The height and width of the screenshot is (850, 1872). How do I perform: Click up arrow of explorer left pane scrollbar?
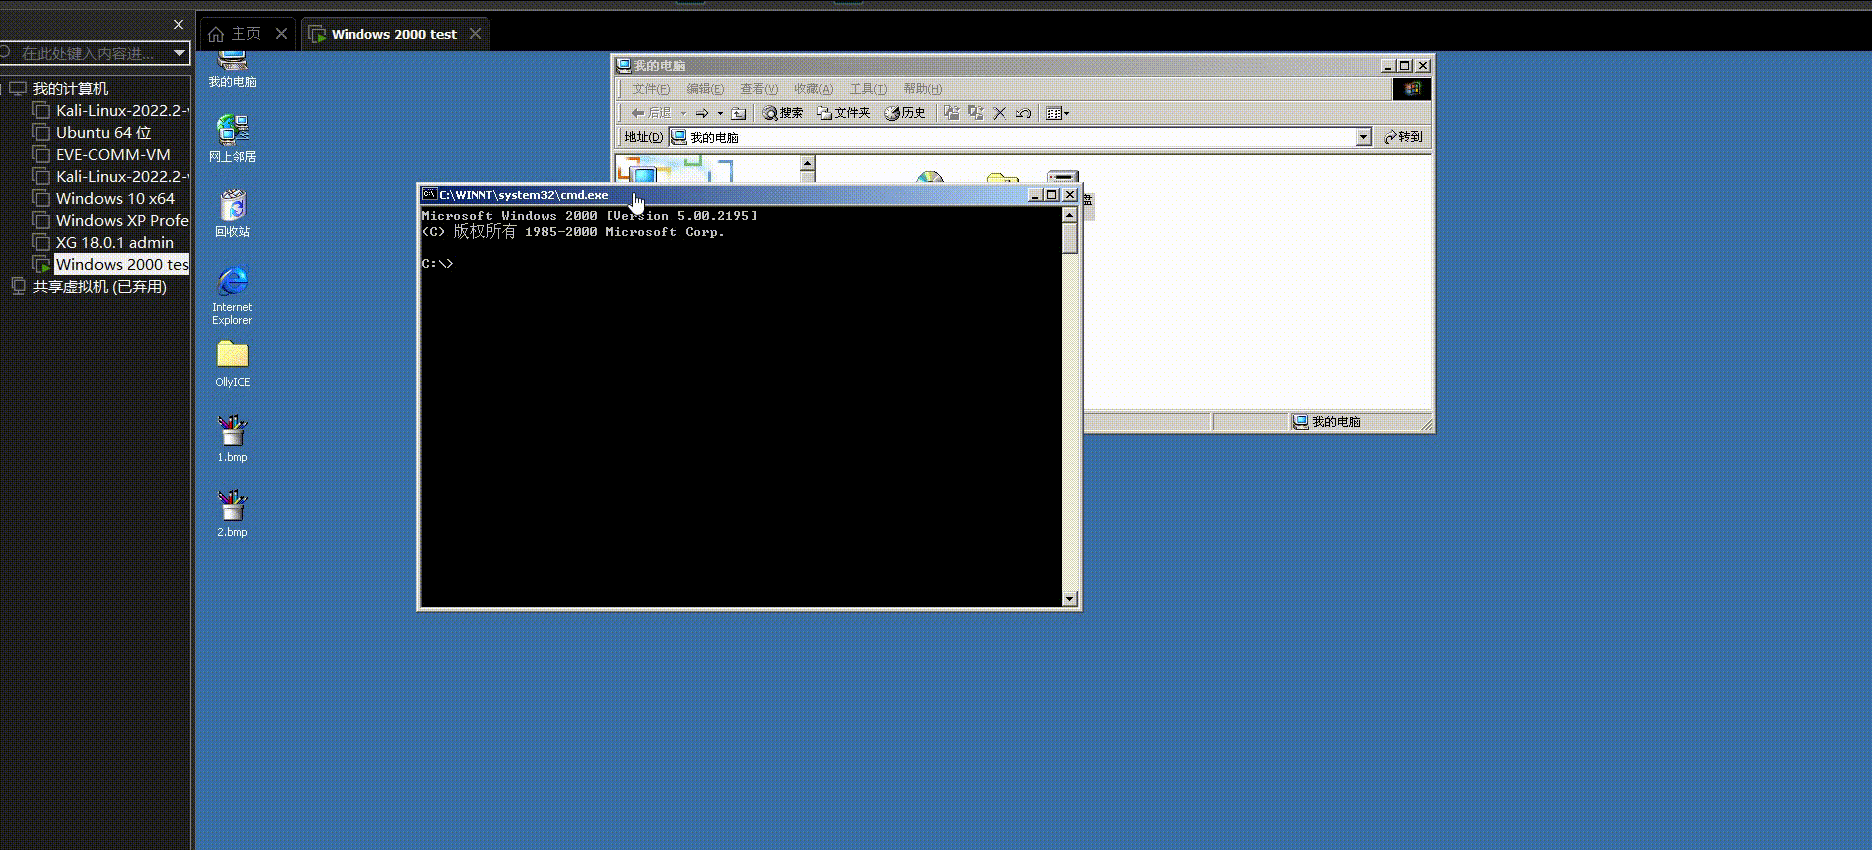tap(807, 163)
